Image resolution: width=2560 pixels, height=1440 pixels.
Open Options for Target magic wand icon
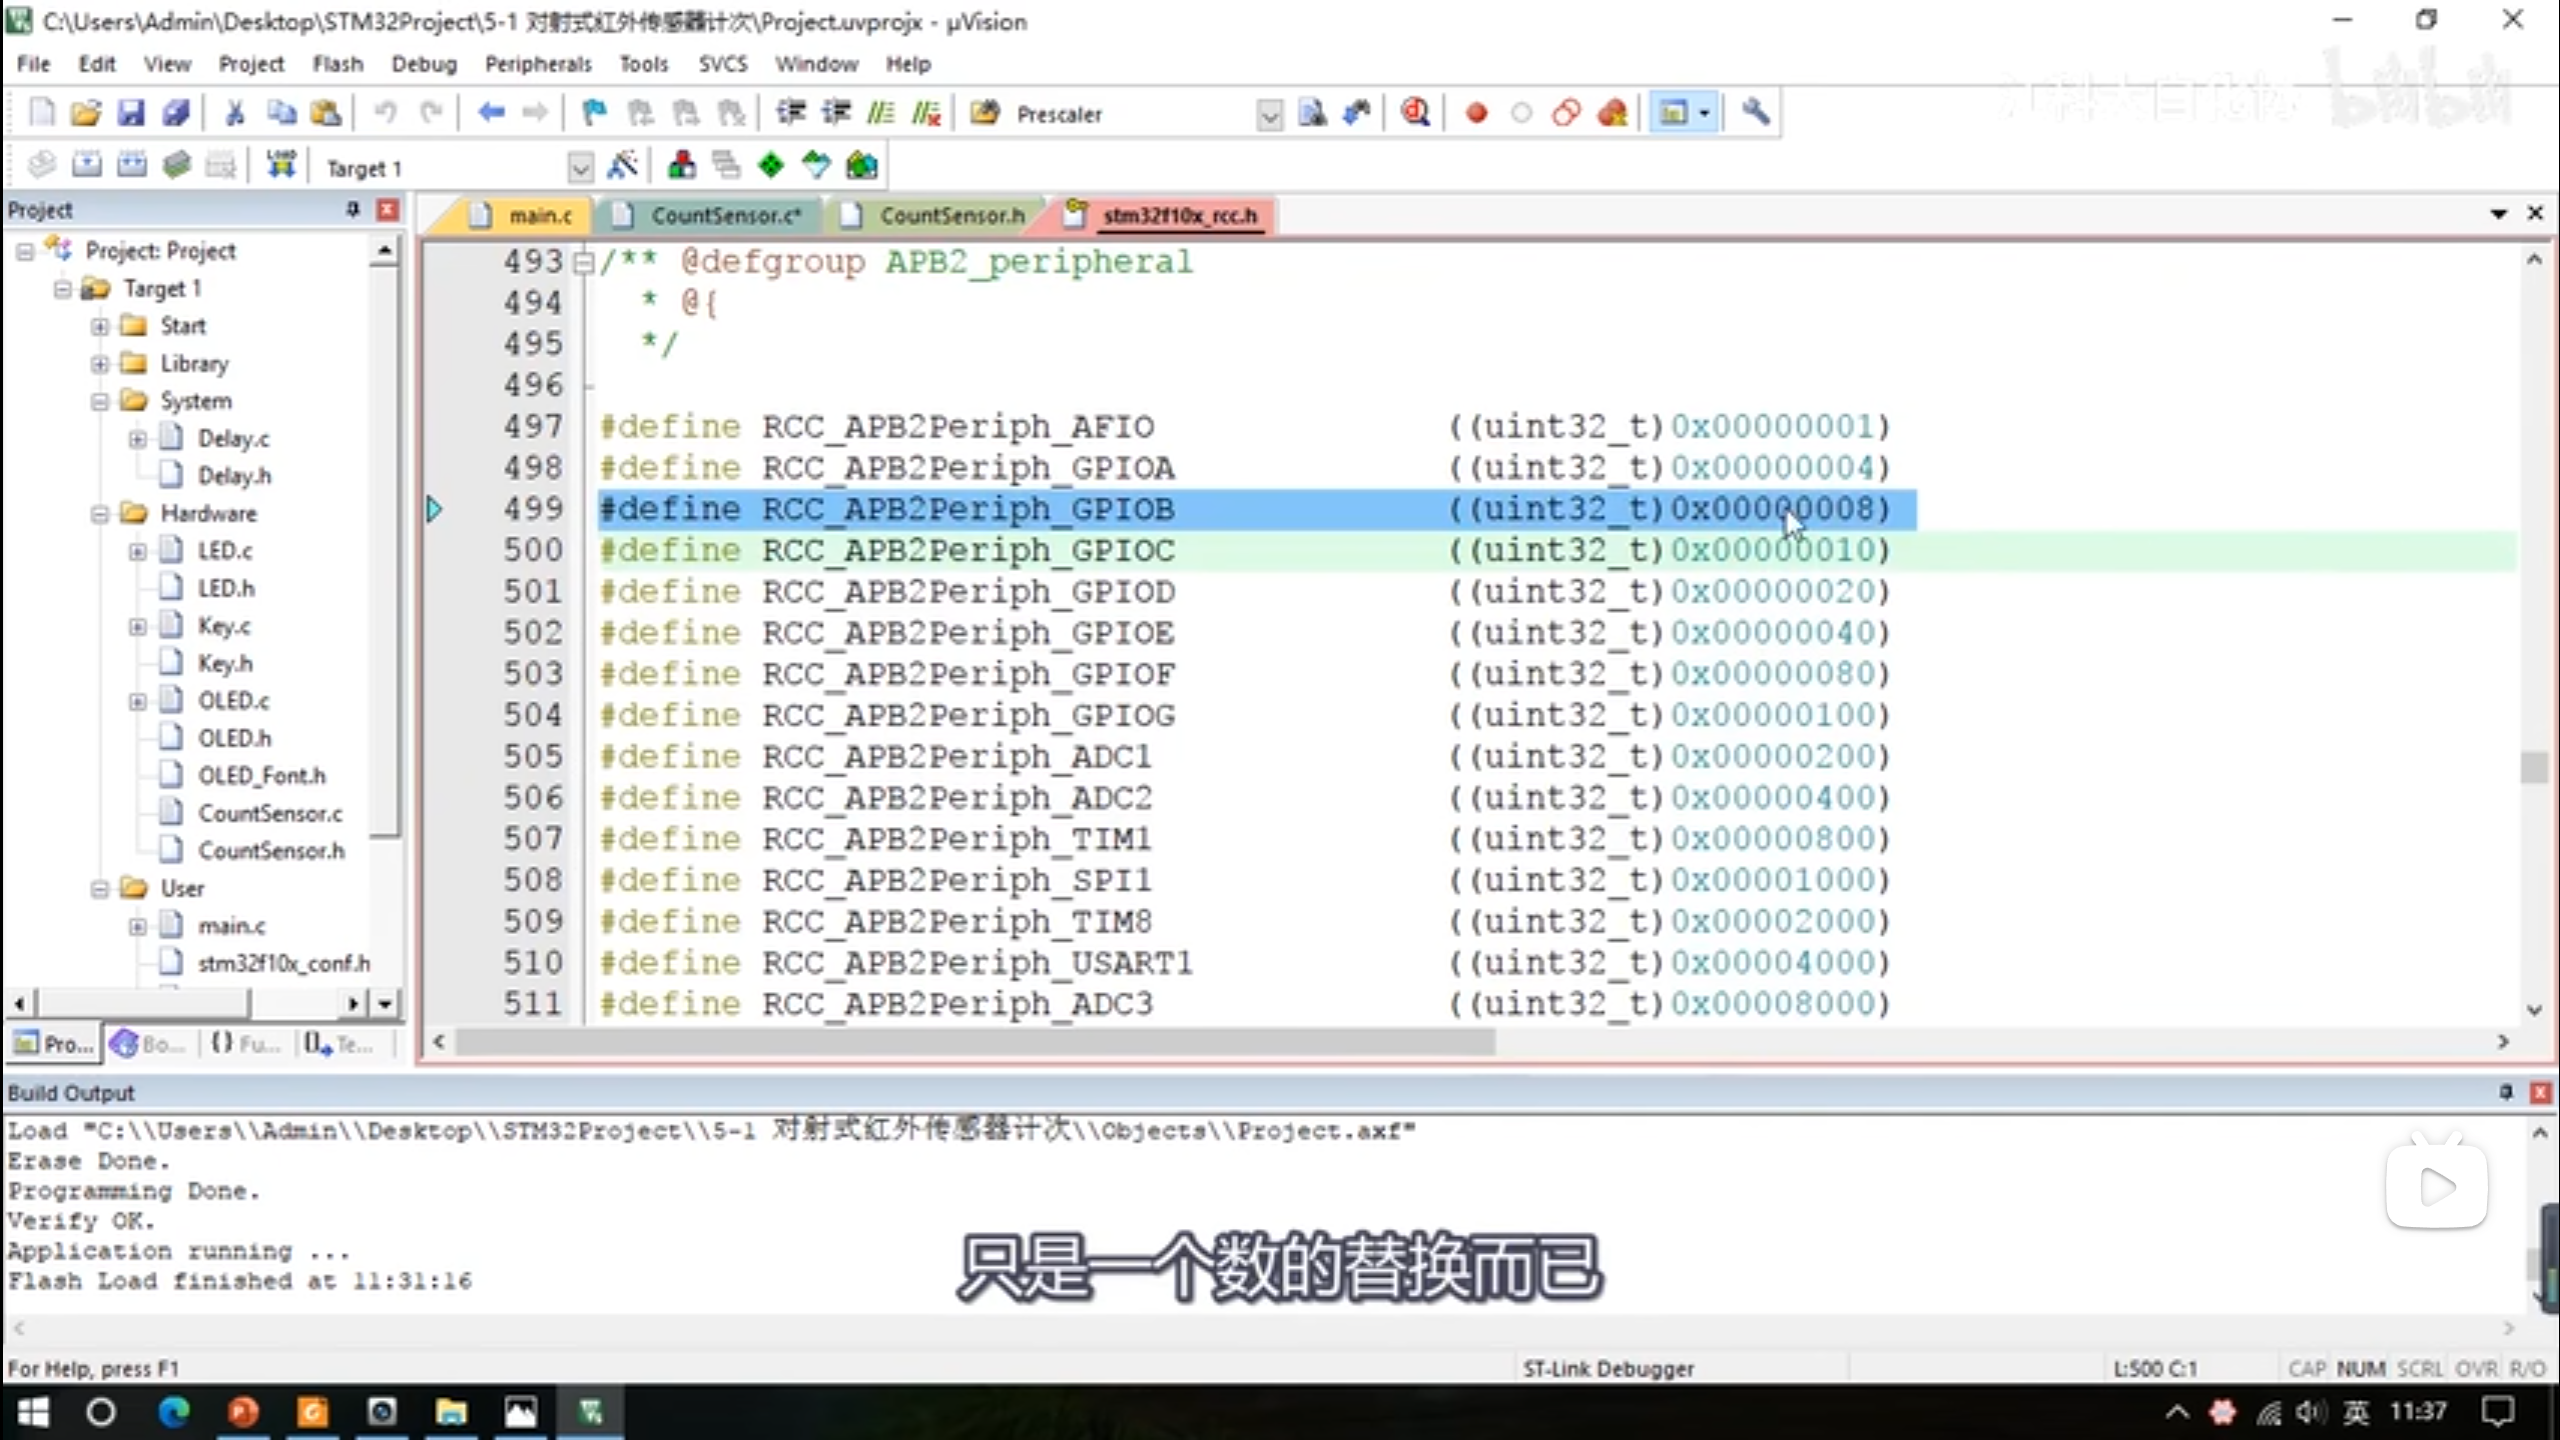pyautogui.click(x=623, y=166)
